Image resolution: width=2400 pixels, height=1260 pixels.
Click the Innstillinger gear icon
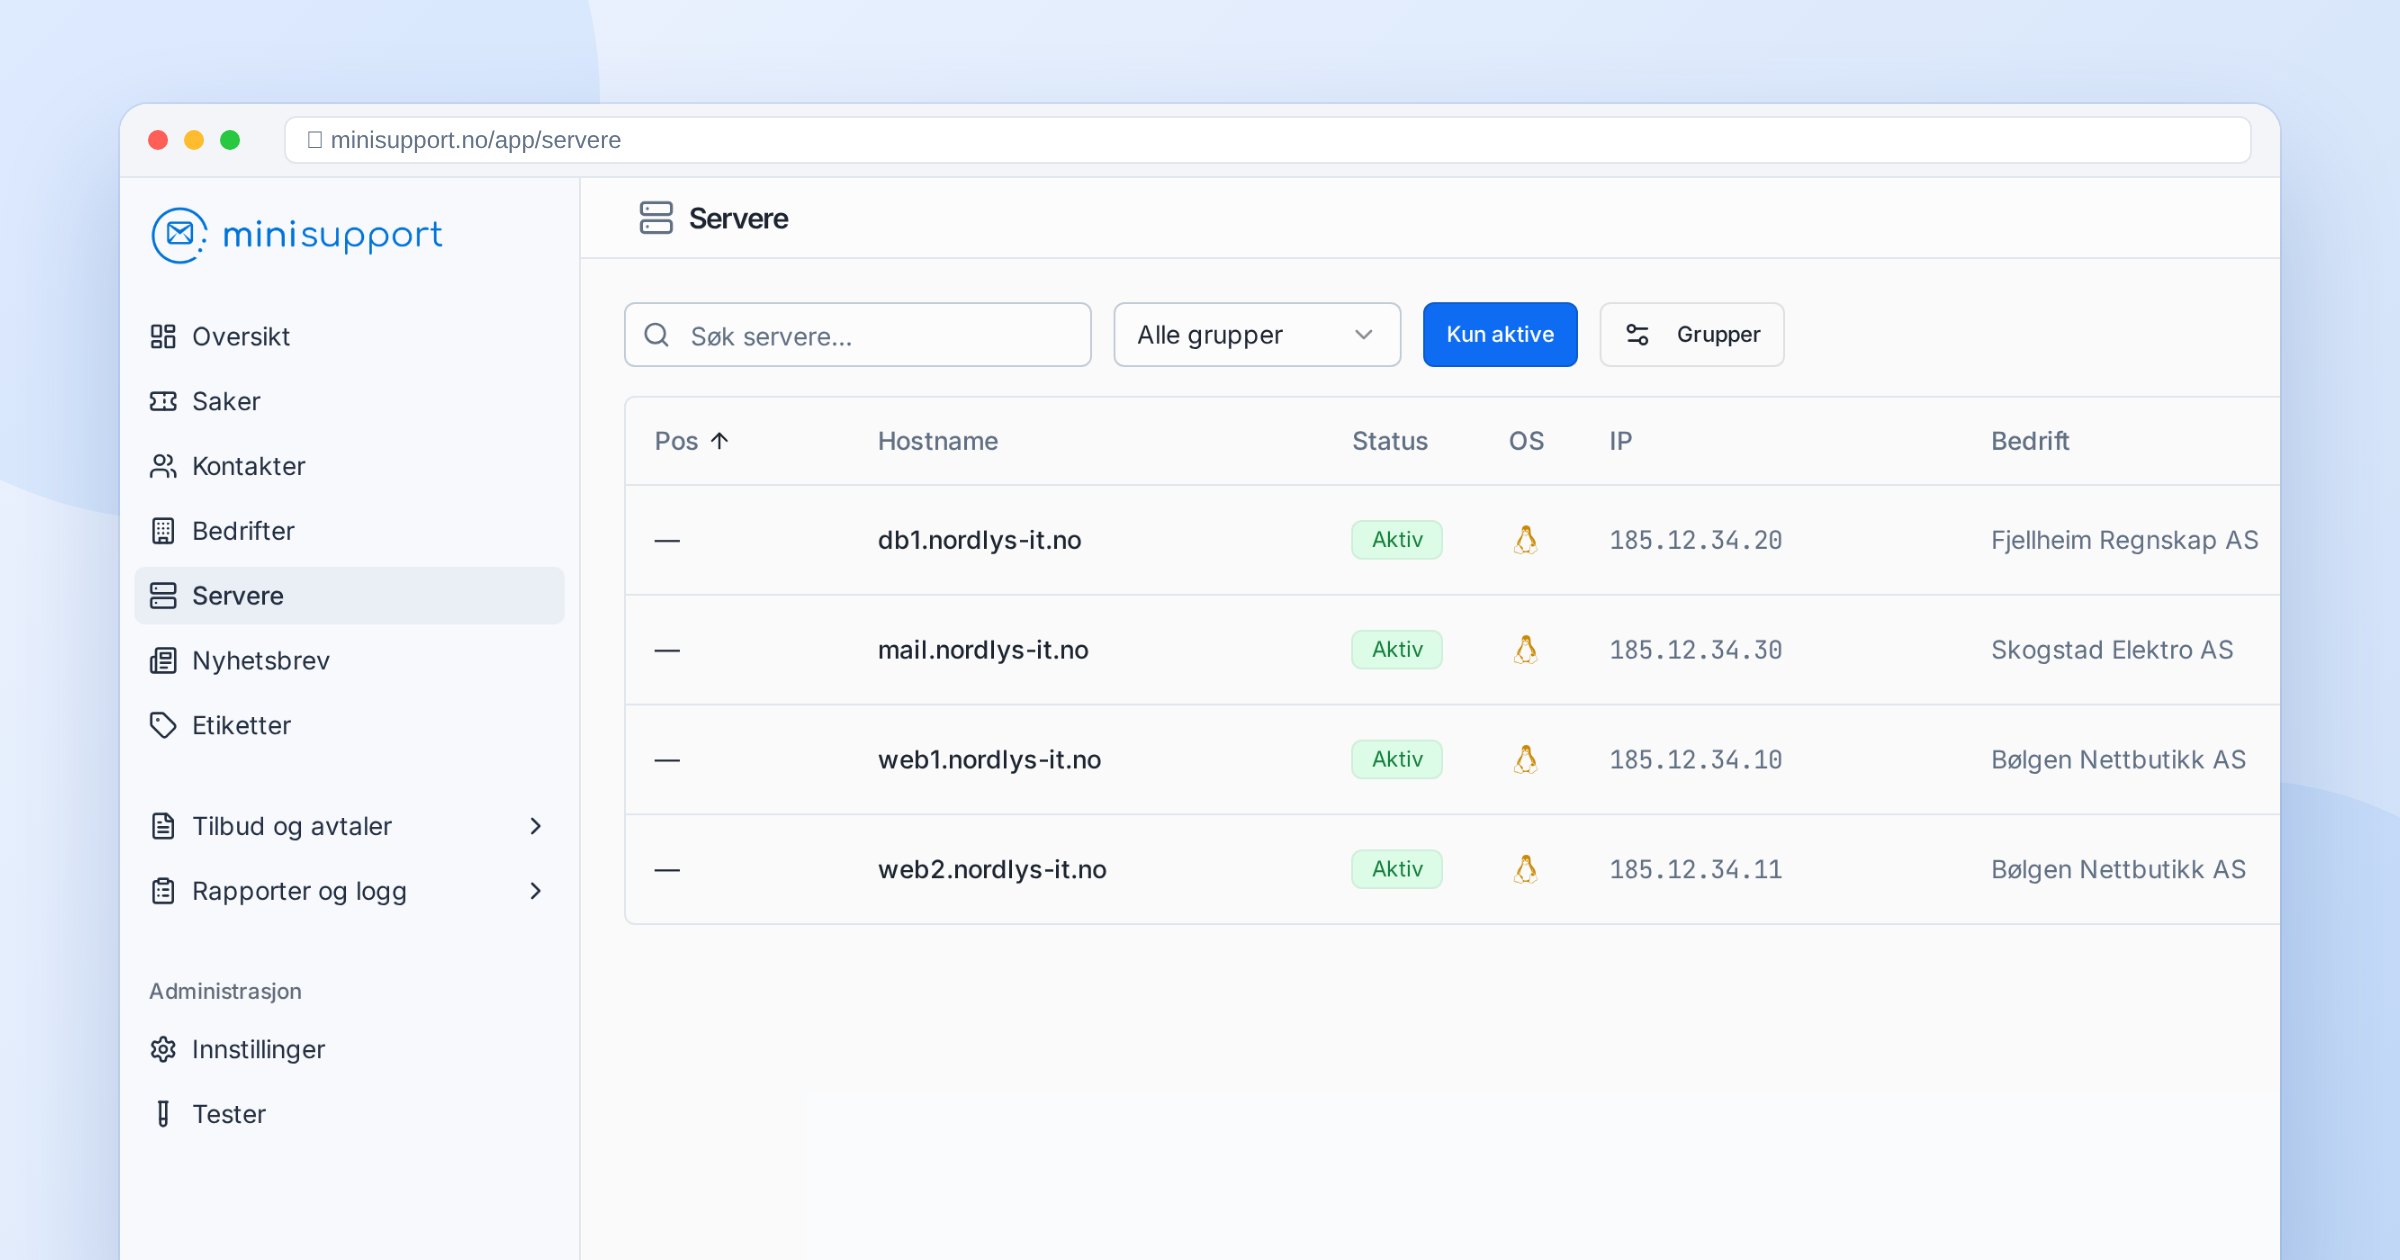tap(163, 1049)
